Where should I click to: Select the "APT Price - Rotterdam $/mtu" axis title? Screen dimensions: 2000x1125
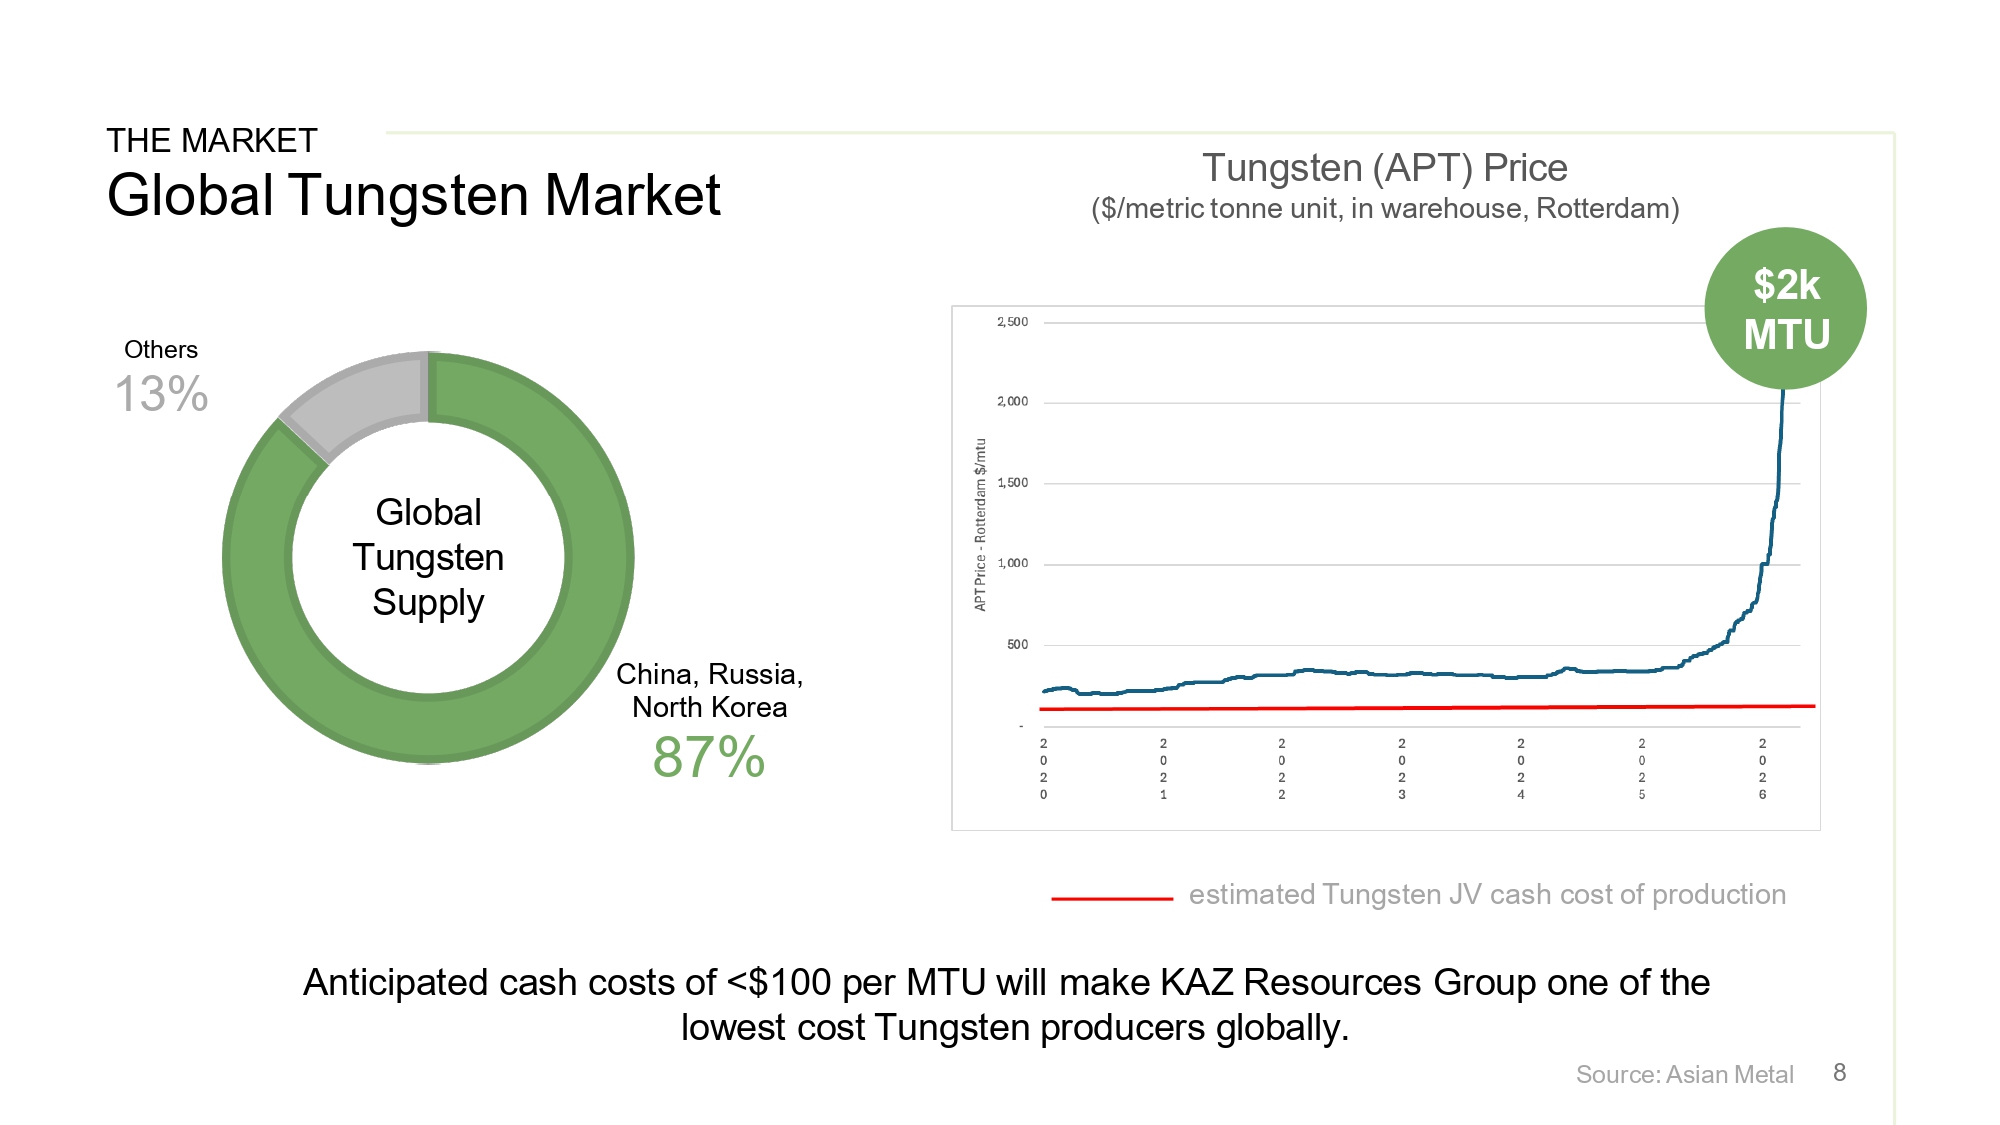tap(980, 525)
